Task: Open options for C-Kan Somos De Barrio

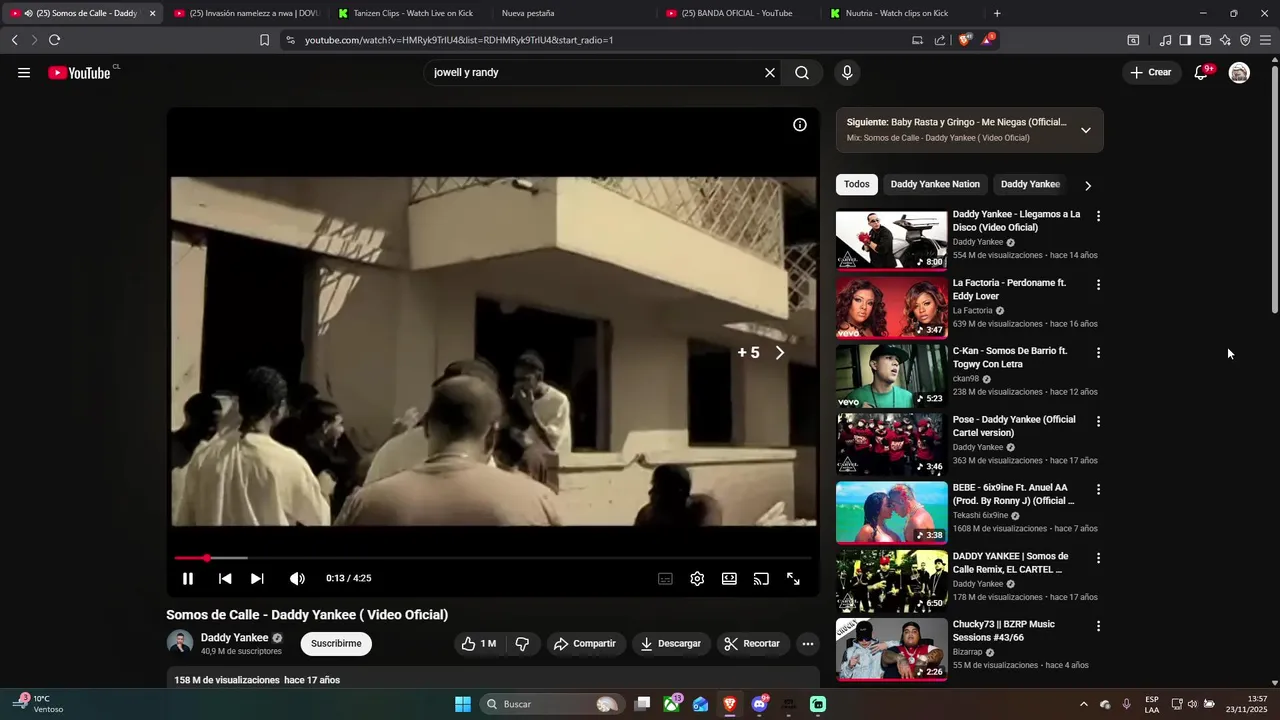Action: pos(1098,353)
